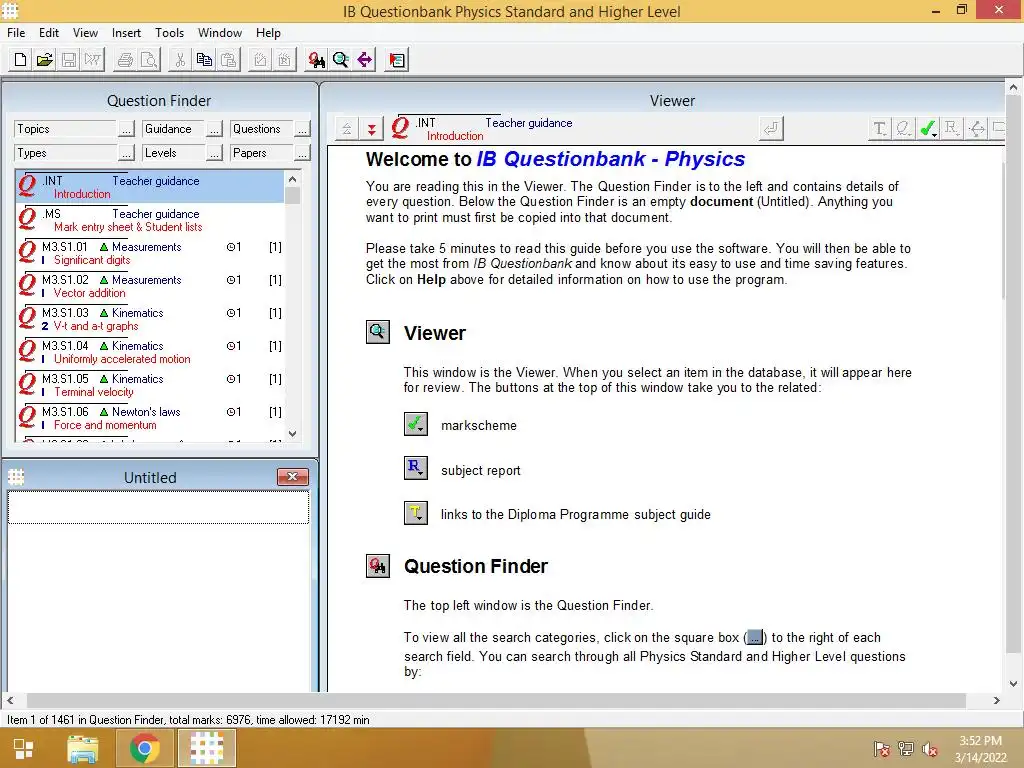
Task: Click the purple double-arrow toolbar icon
Action: coord(364,60)
